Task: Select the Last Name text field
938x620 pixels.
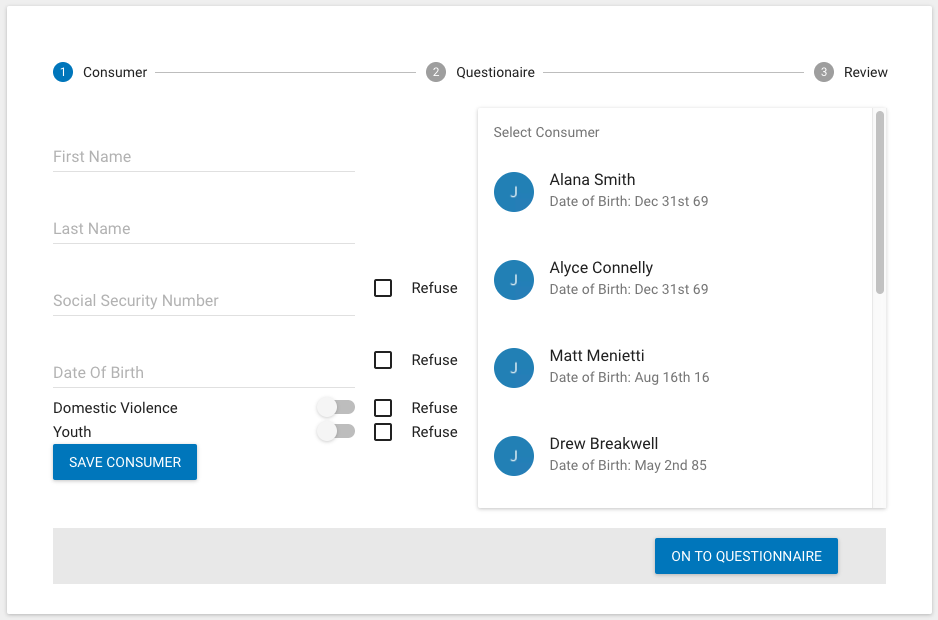Action: [x=203, y=229]
